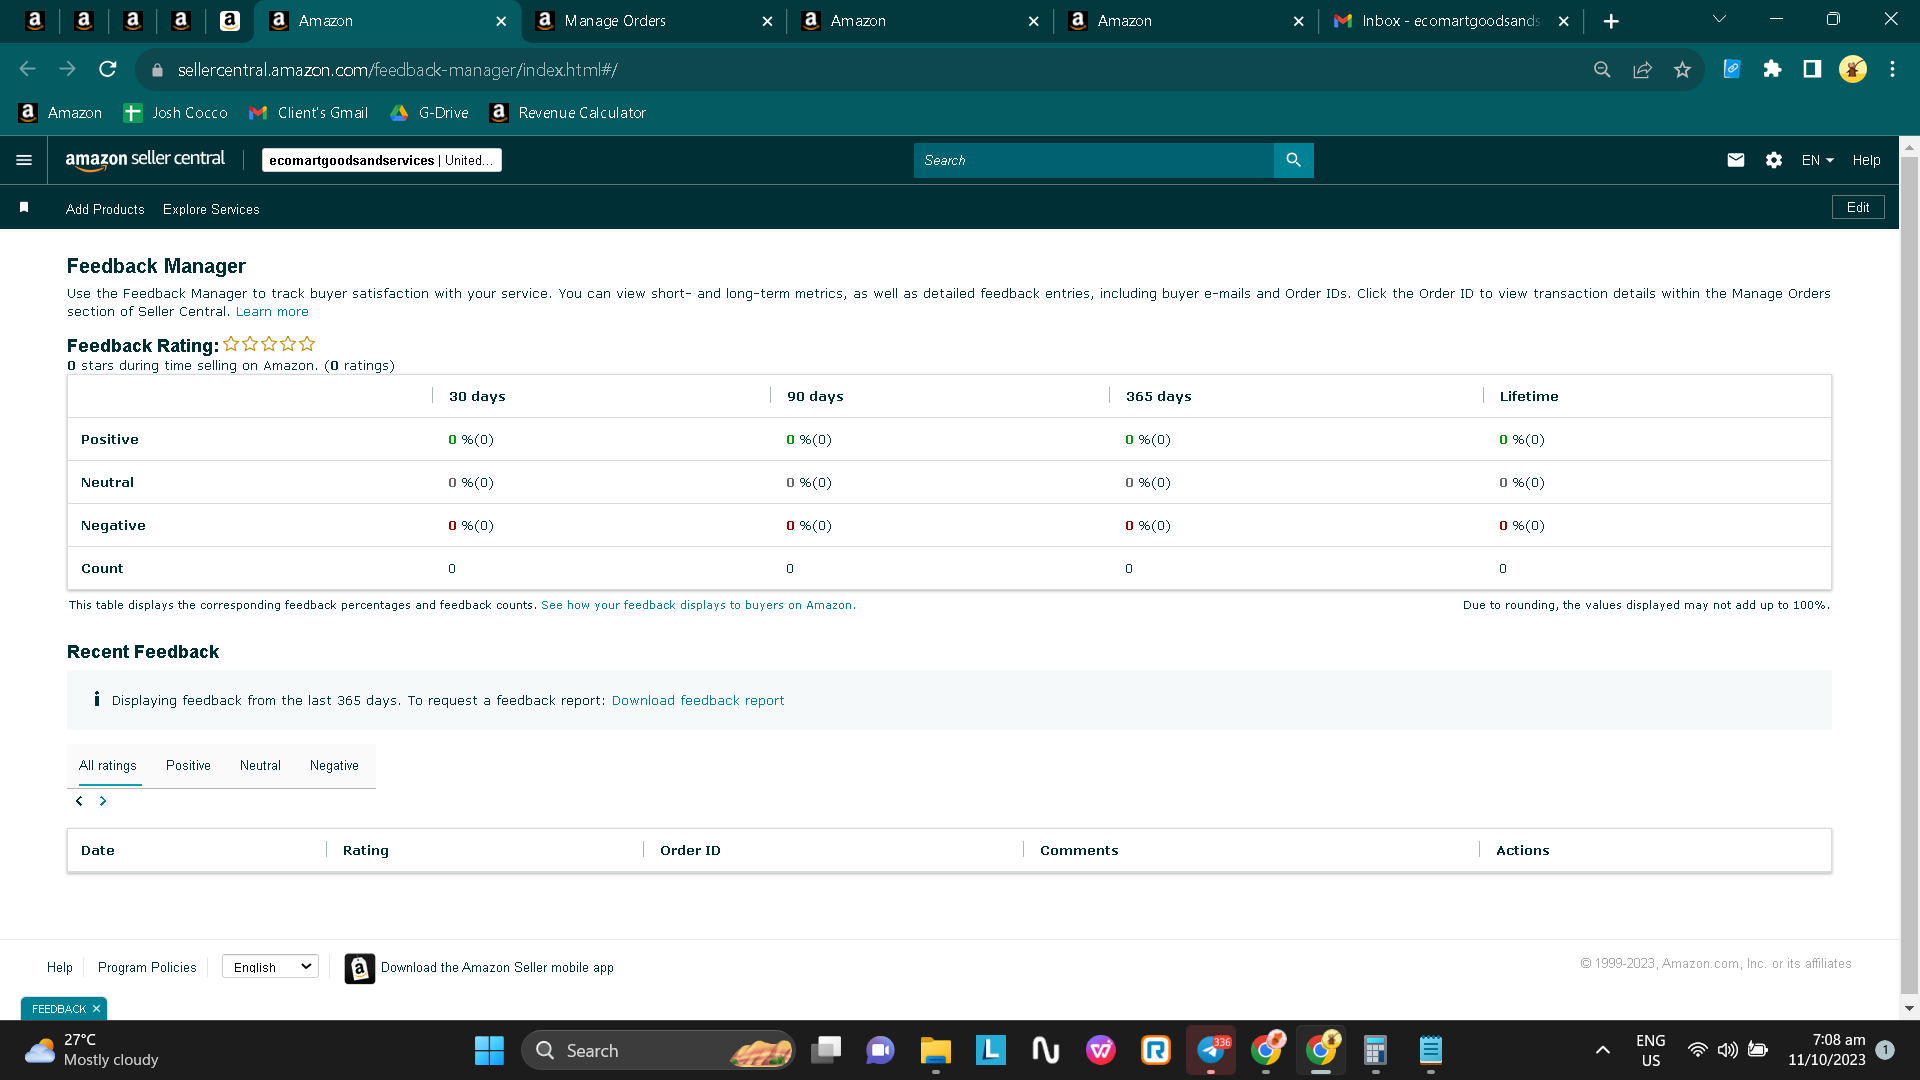The height and width of the screenshot is (1080, 1920).
Task: Open the Windows Start menu
Action: click(x=489, y=1050)
